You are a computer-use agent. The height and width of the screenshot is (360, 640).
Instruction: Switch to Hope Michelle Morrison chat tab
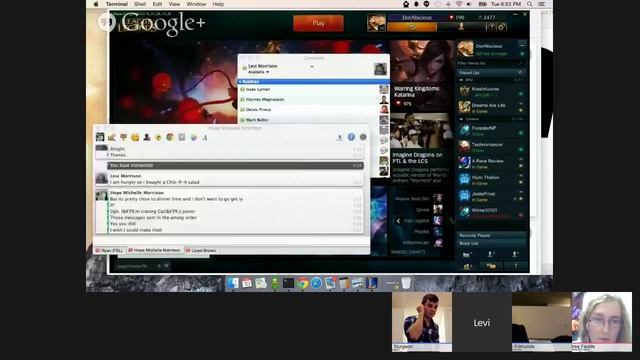[154, 250]
